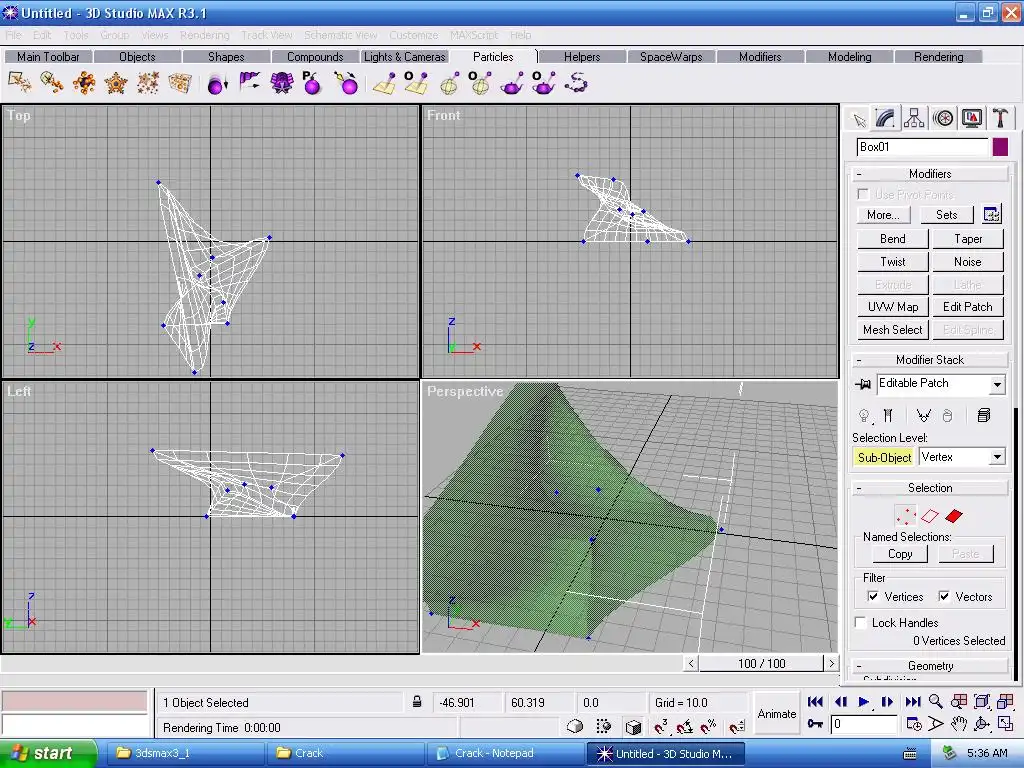Open the Crack - Notepad taskbar button
Viewport: 1024px width, 768px height.
[x=503, y=753]
